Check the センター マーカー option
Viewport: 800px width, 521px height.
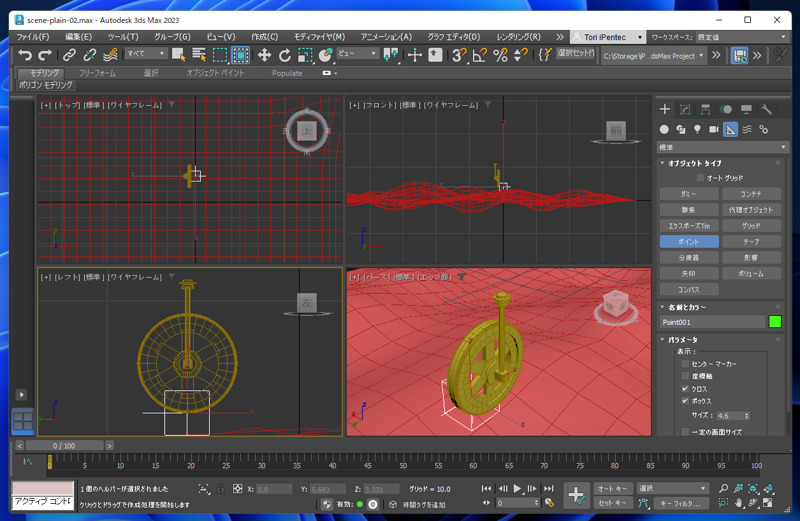pyautogui.click(x=685, y=364)
